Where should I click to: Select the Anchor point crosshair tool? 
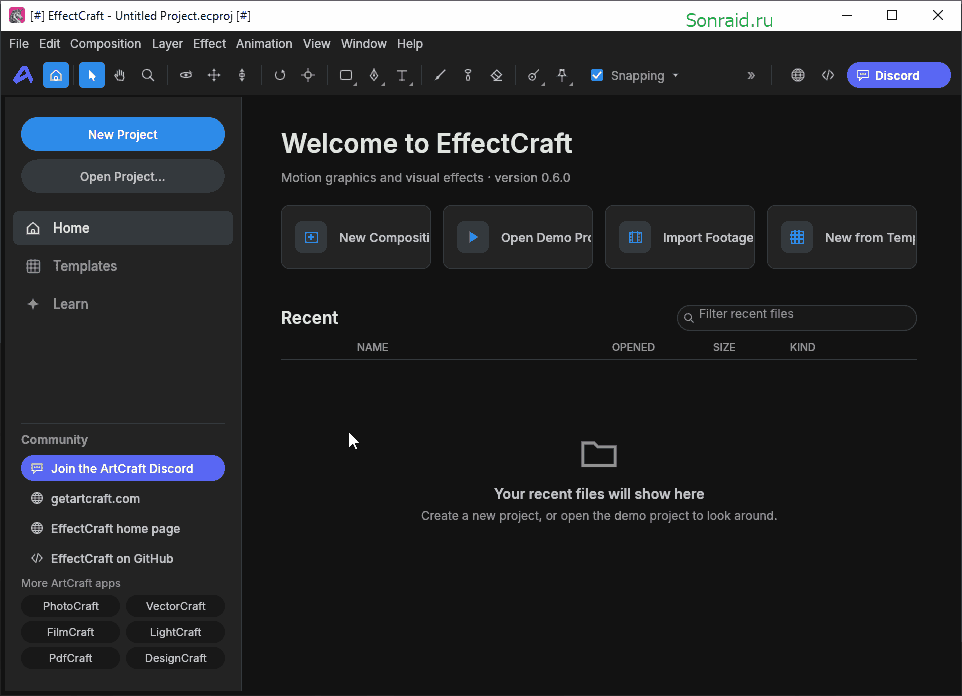(308, 75)
